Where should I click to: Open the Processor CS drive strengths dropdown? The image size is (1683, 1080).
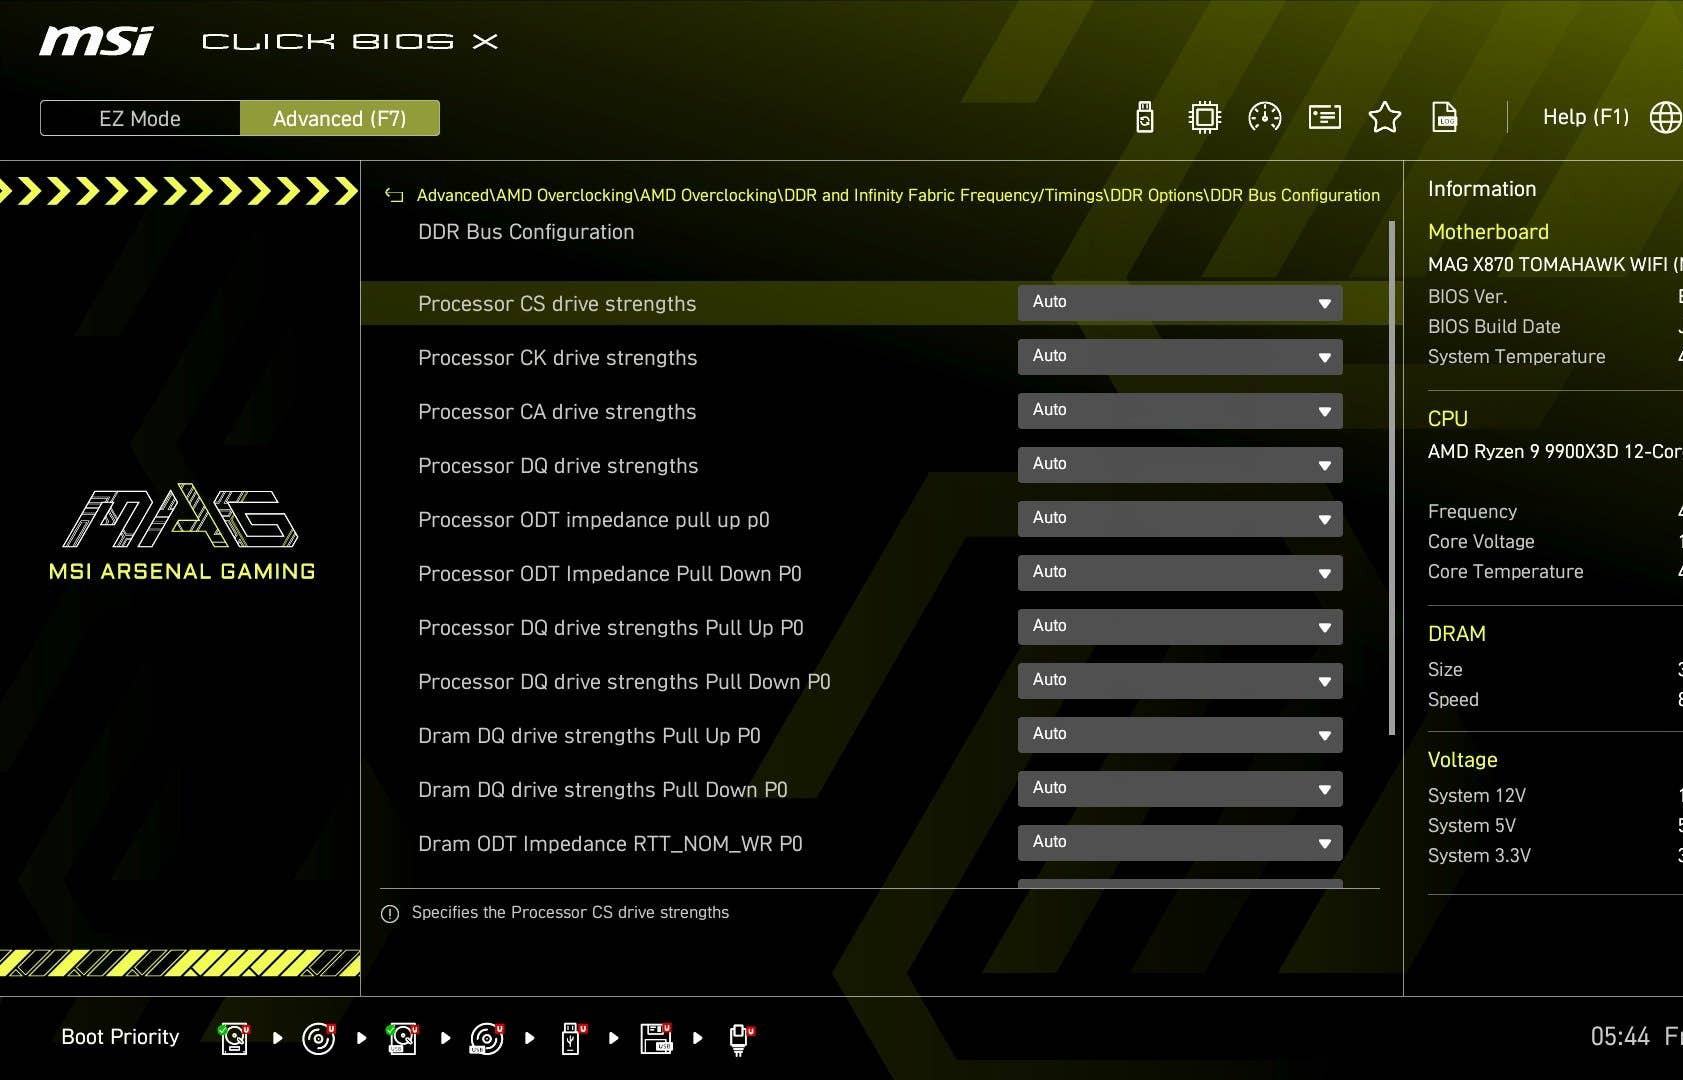pos(1180,303)
